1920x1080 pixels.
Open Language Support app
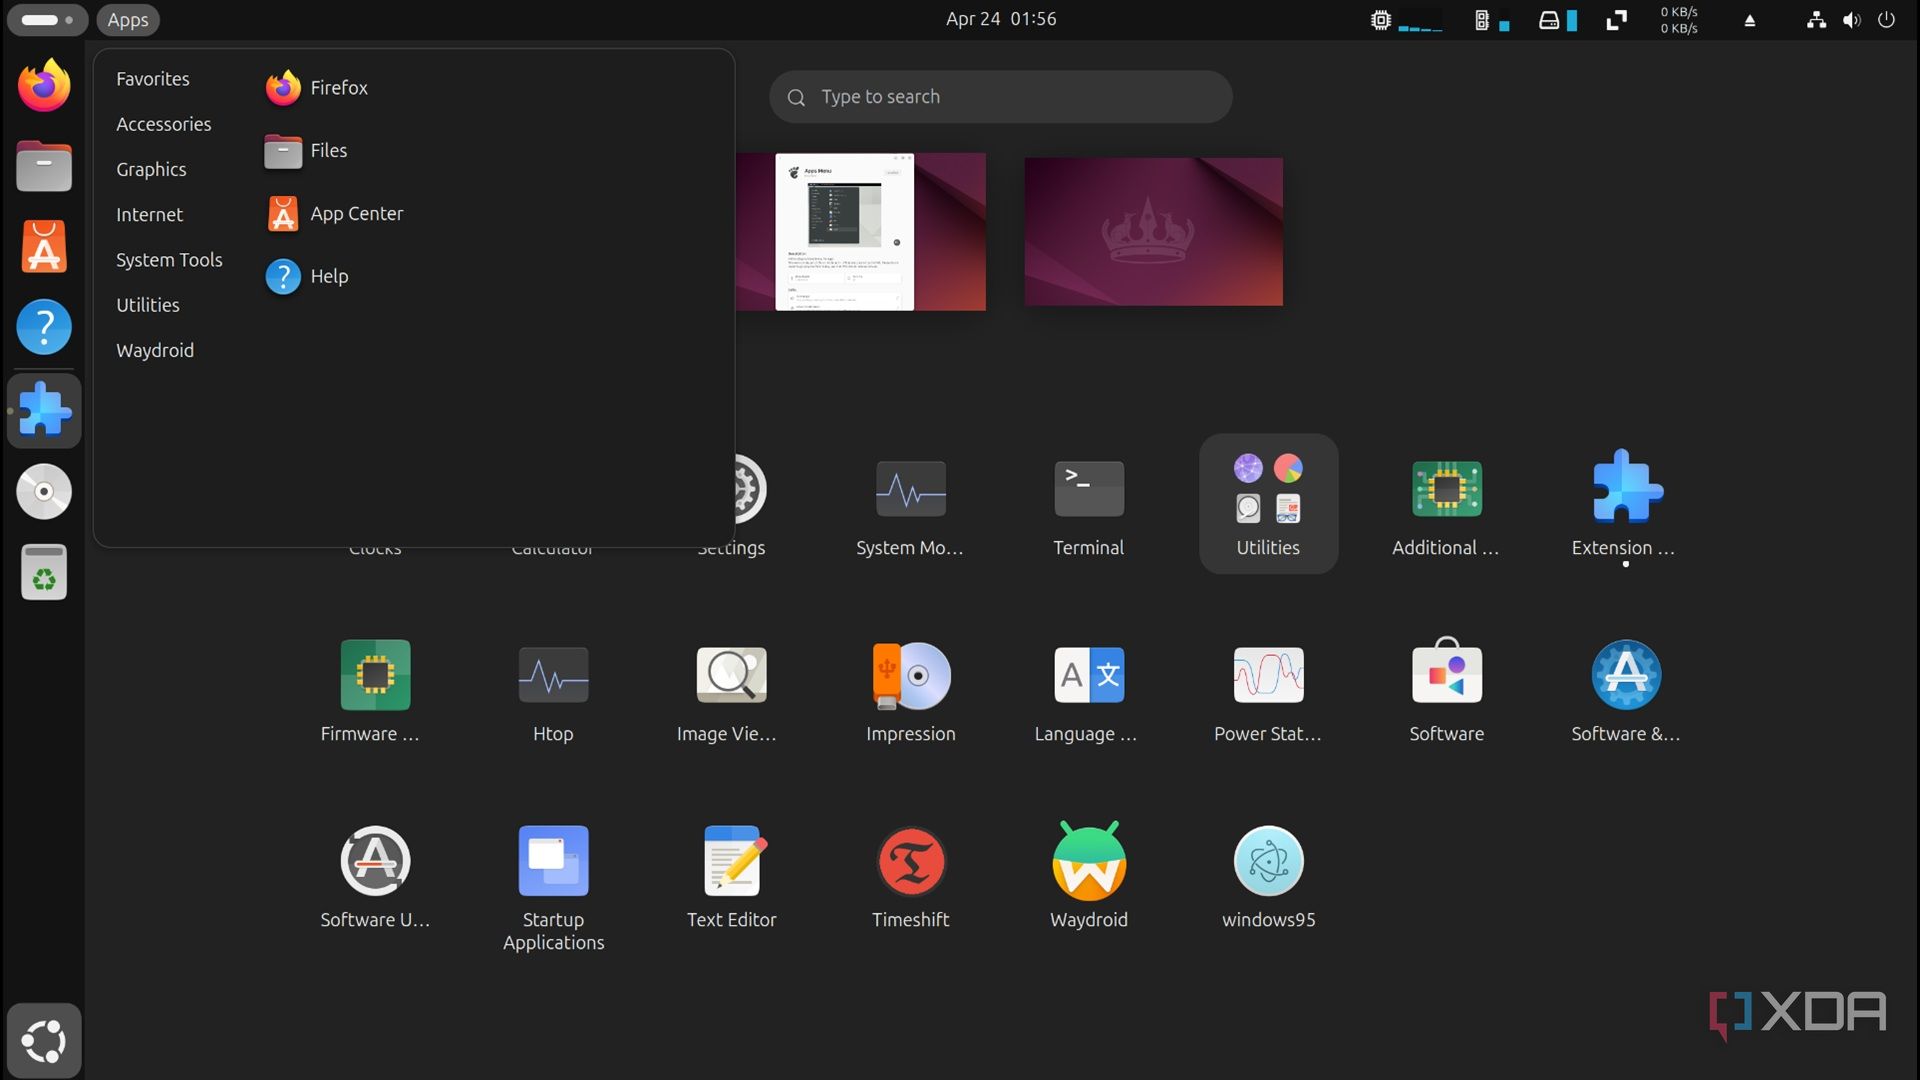tap(1088, 691)
